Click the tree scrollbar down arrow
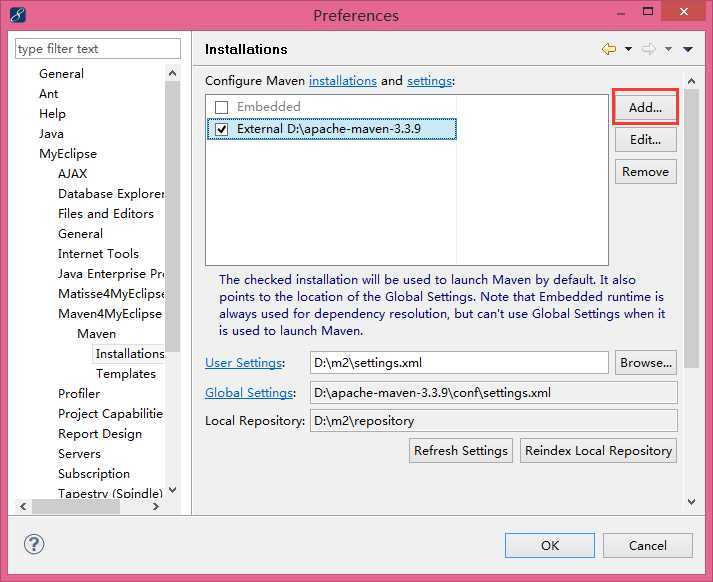The height and width of the screenshot is (582, 713). (x=172, y=490)
